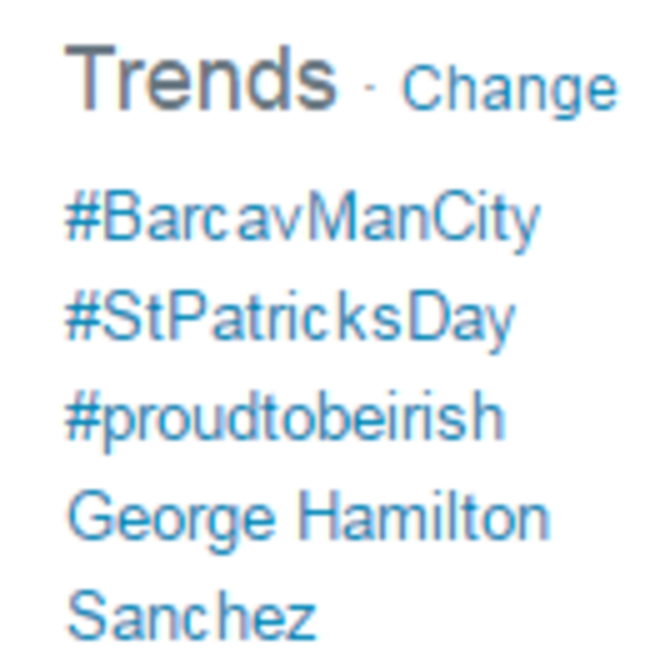Open the #BarcavManCity trending hashtag
Screen dimensions: 650x665
click(302, 219)
